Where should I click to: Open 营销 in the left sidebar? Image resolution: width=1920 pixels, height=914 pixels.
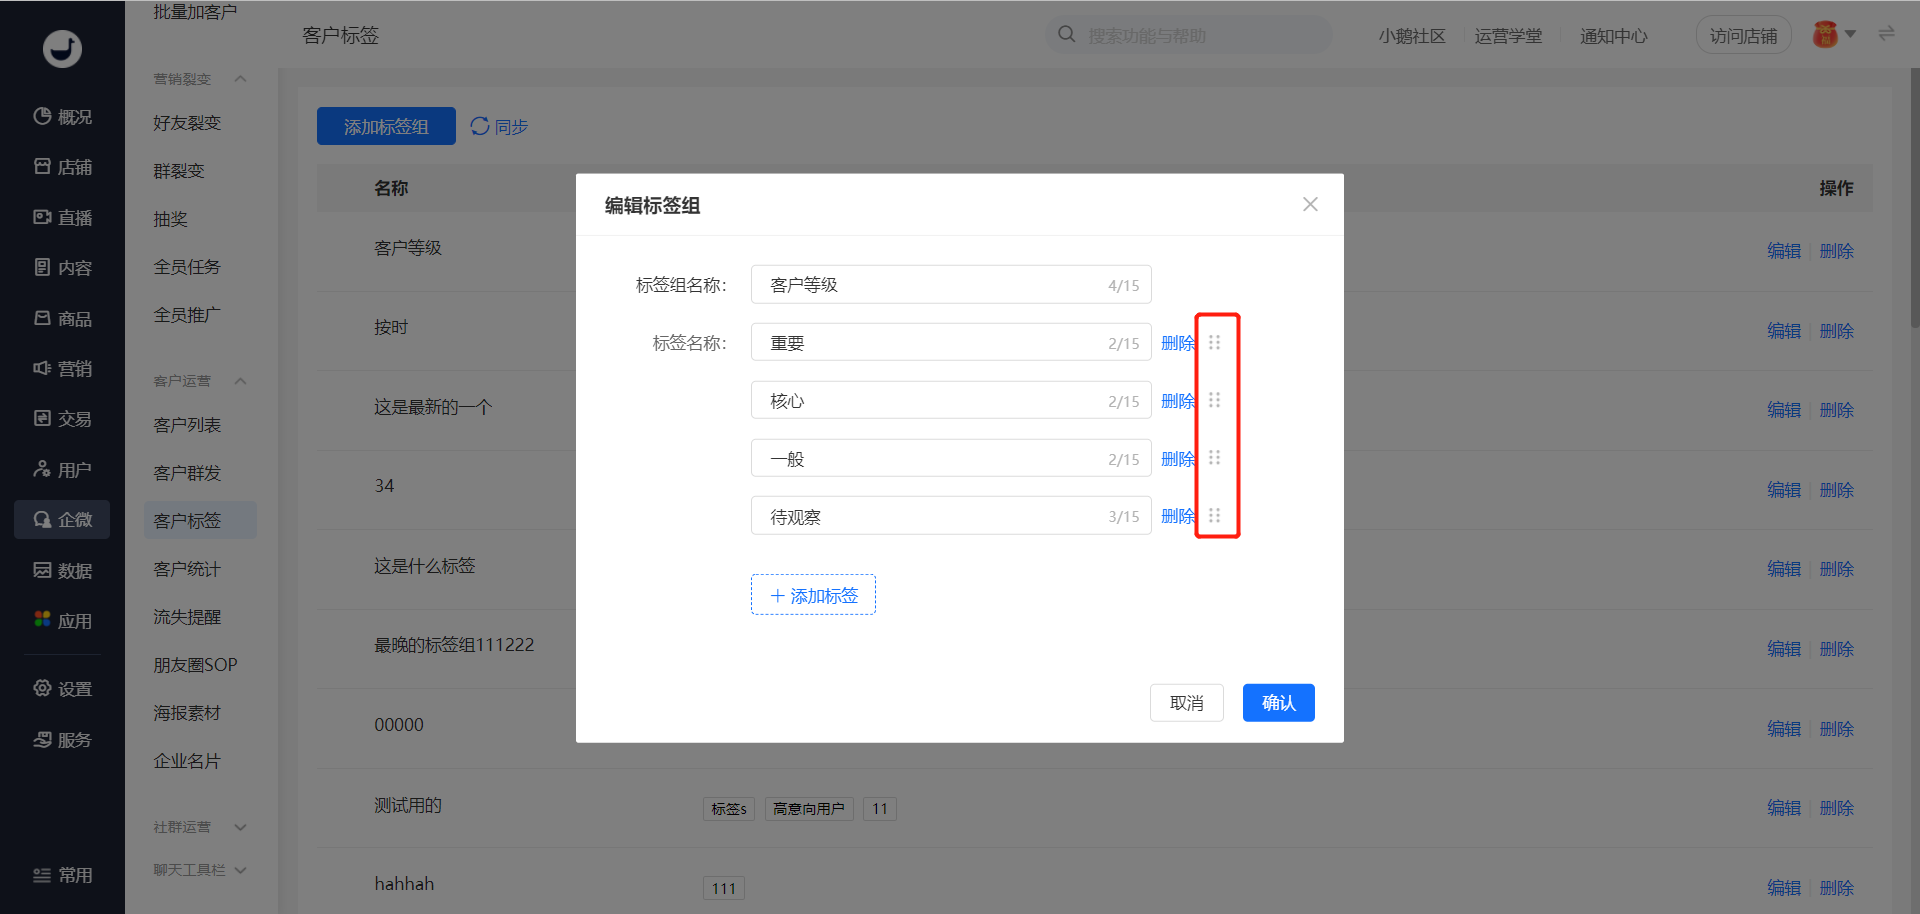62,368
